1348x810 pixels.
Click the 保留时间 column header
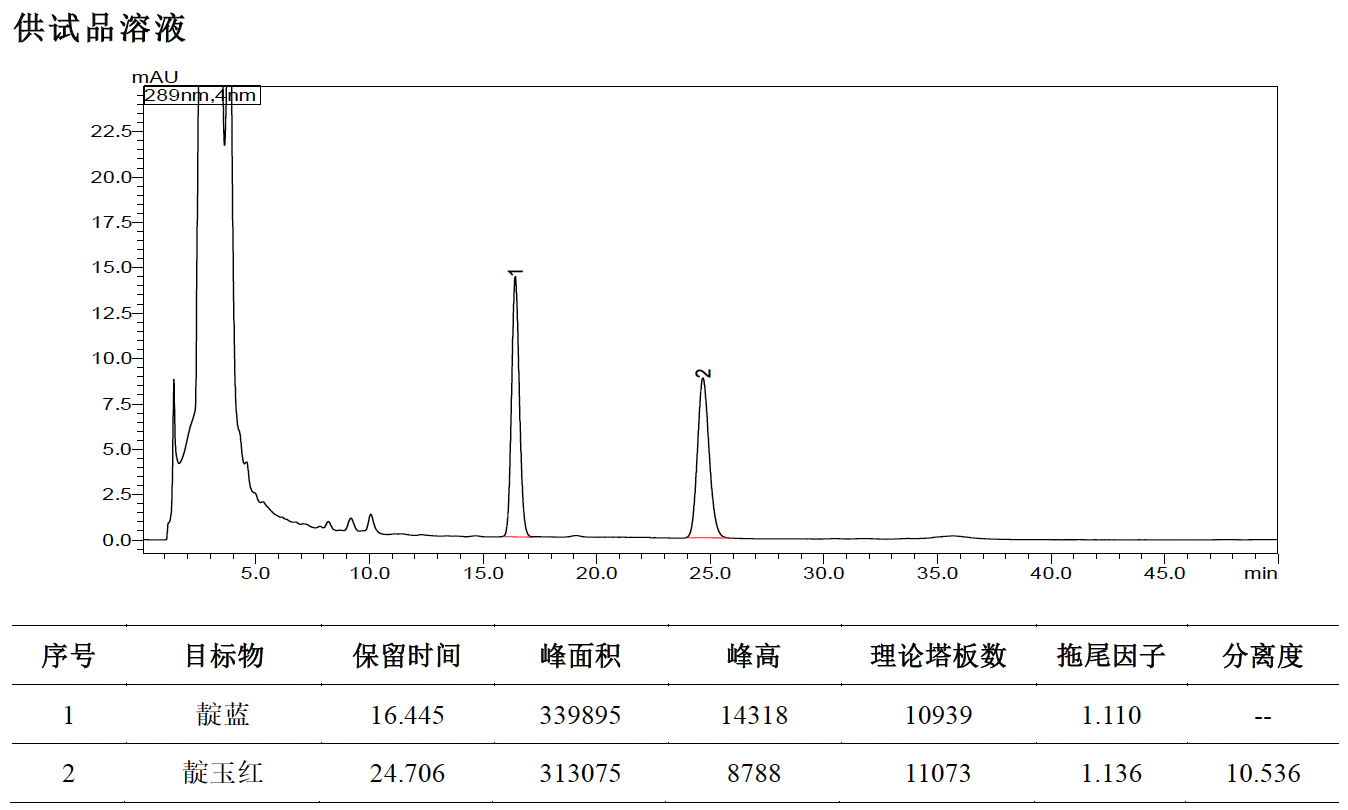[x=407, y=656]
